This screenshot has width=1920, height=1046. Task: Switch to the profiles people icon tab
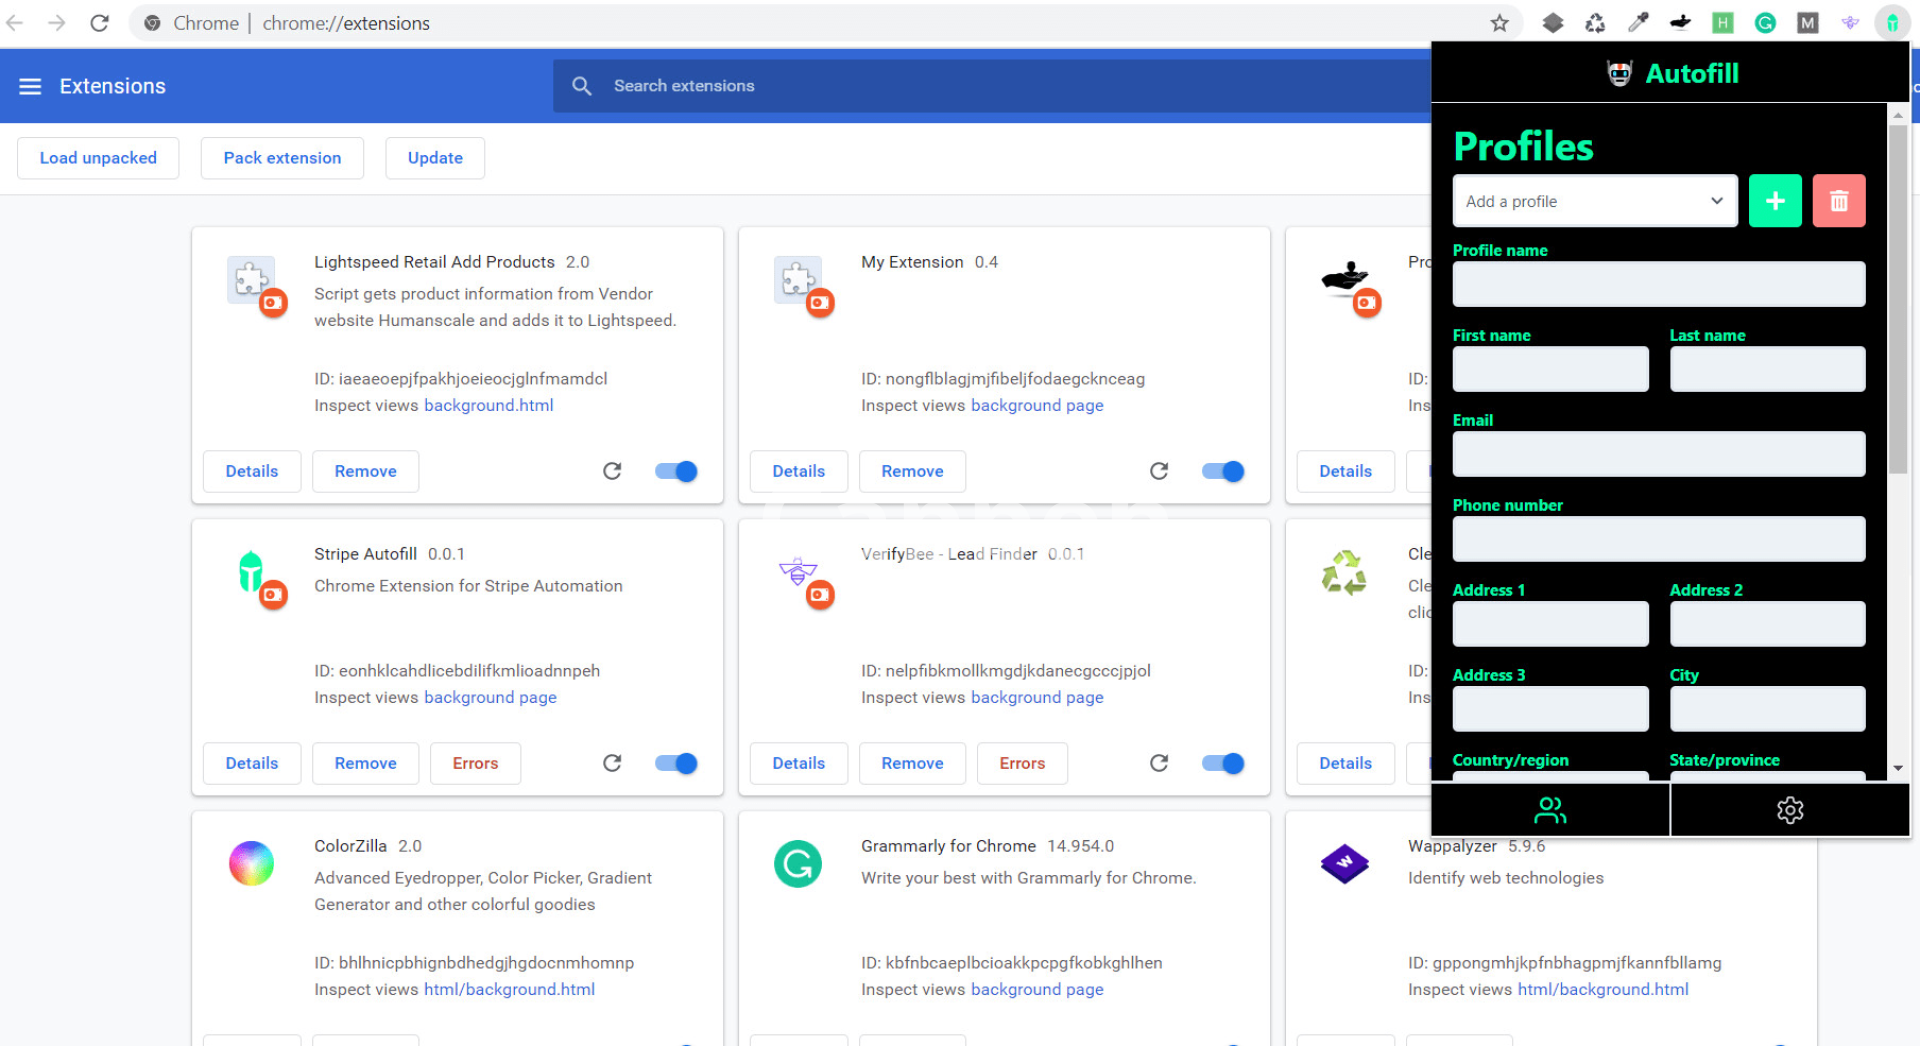pos(1550,810)
